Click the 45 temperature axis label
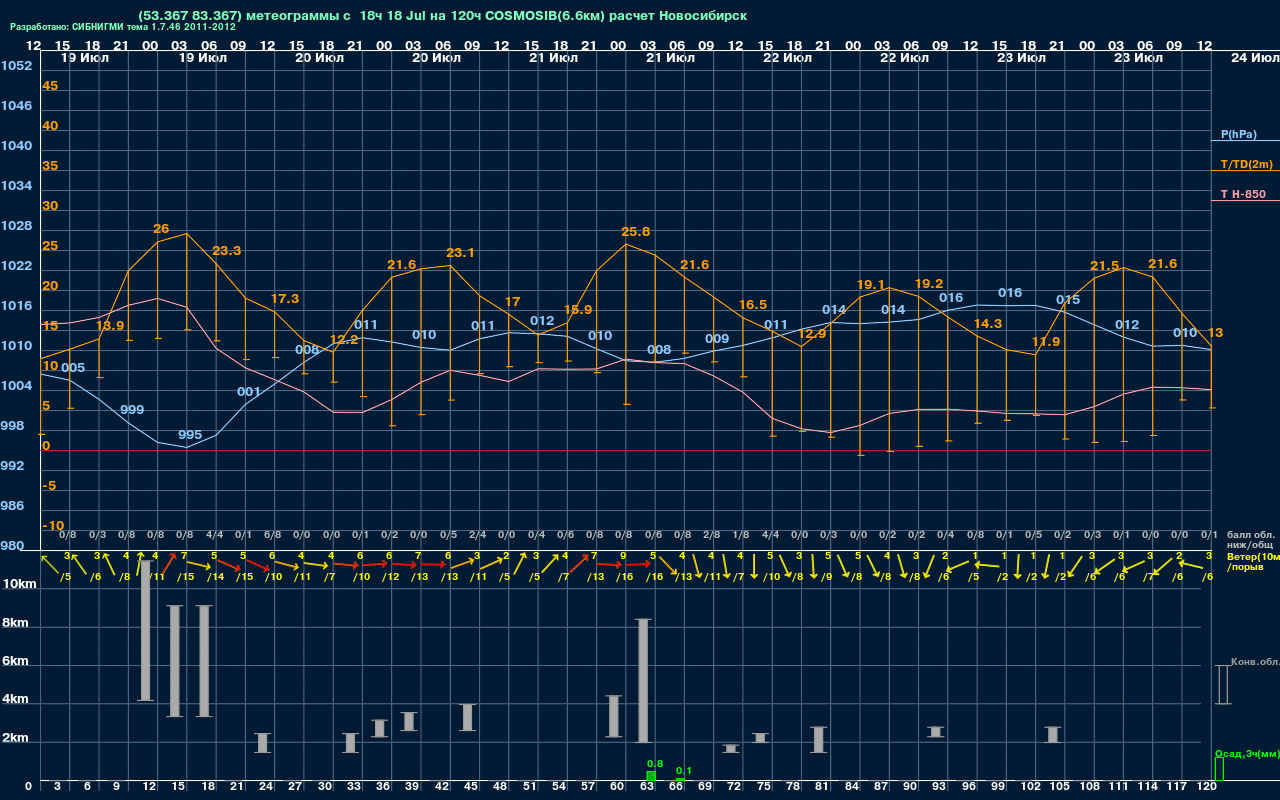1280x800 pixels. [x=50, y=85]
